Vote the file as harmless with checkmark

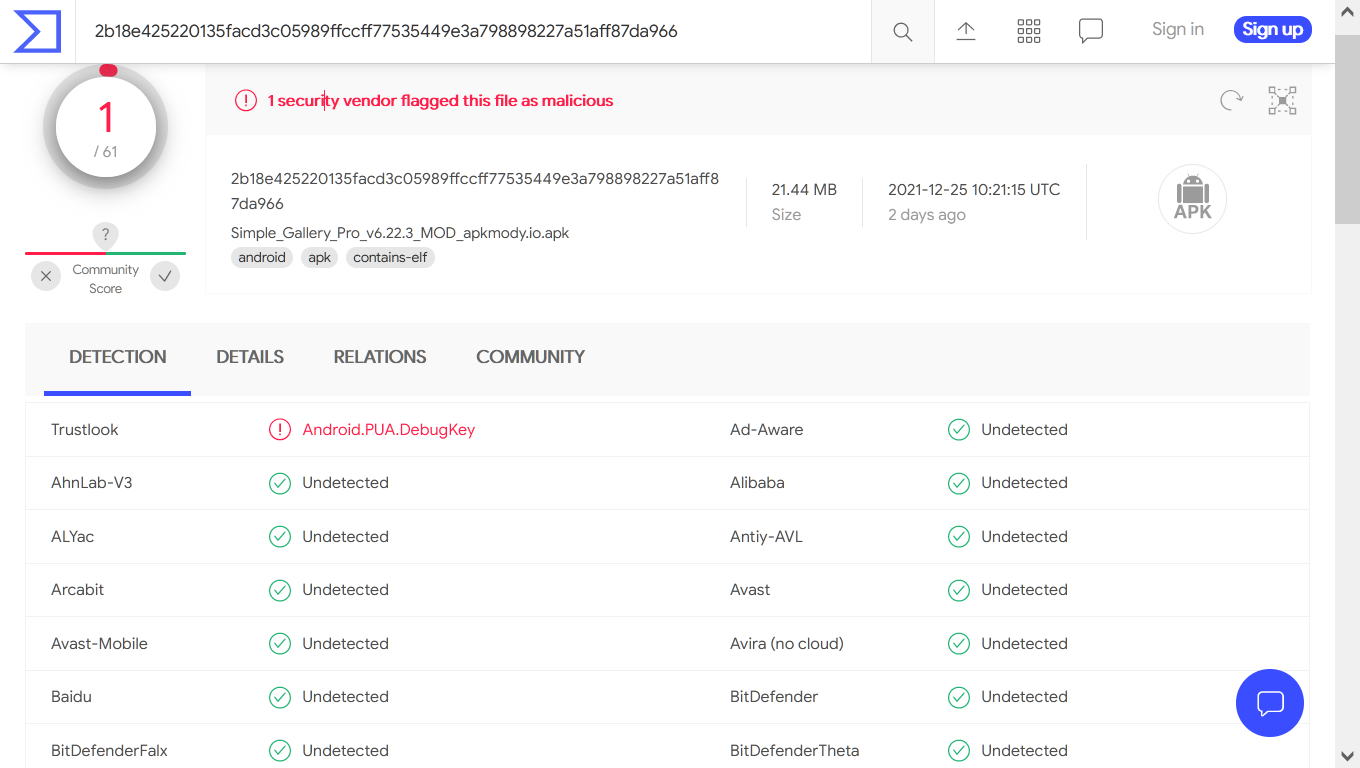point(165,276)
